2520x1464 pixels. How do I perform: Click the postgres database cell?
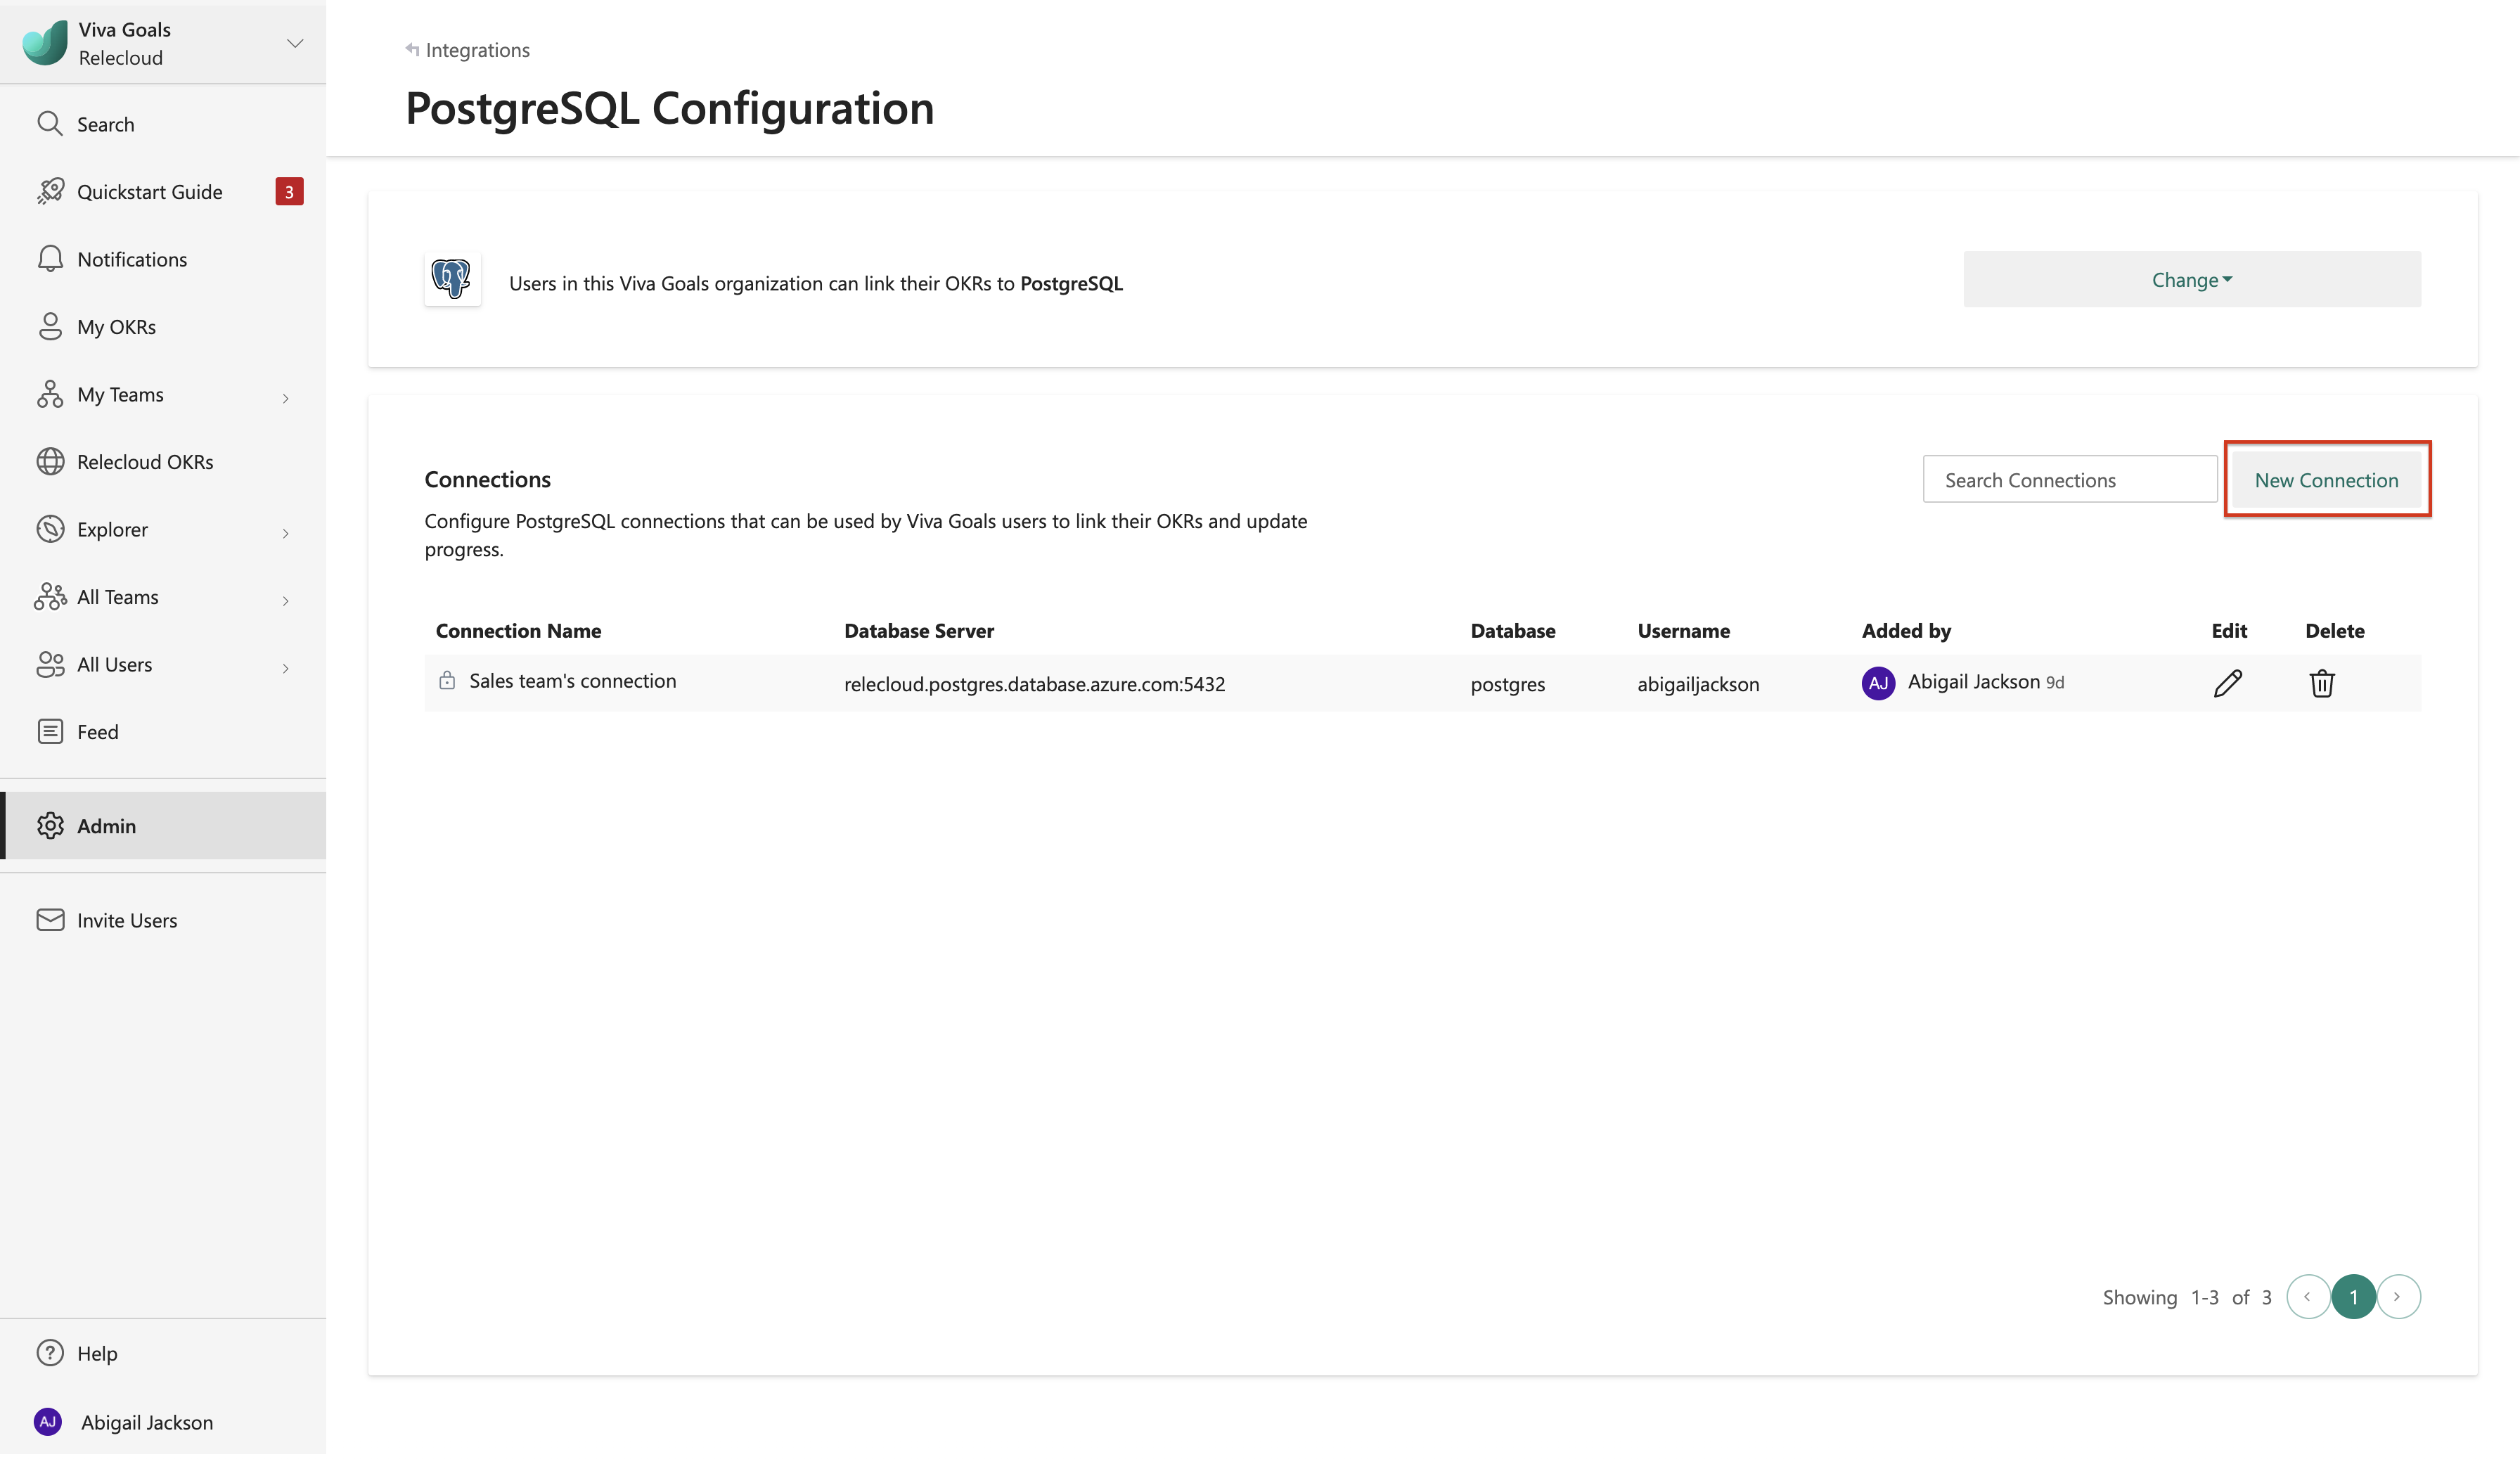click(x=1507, y=684)
